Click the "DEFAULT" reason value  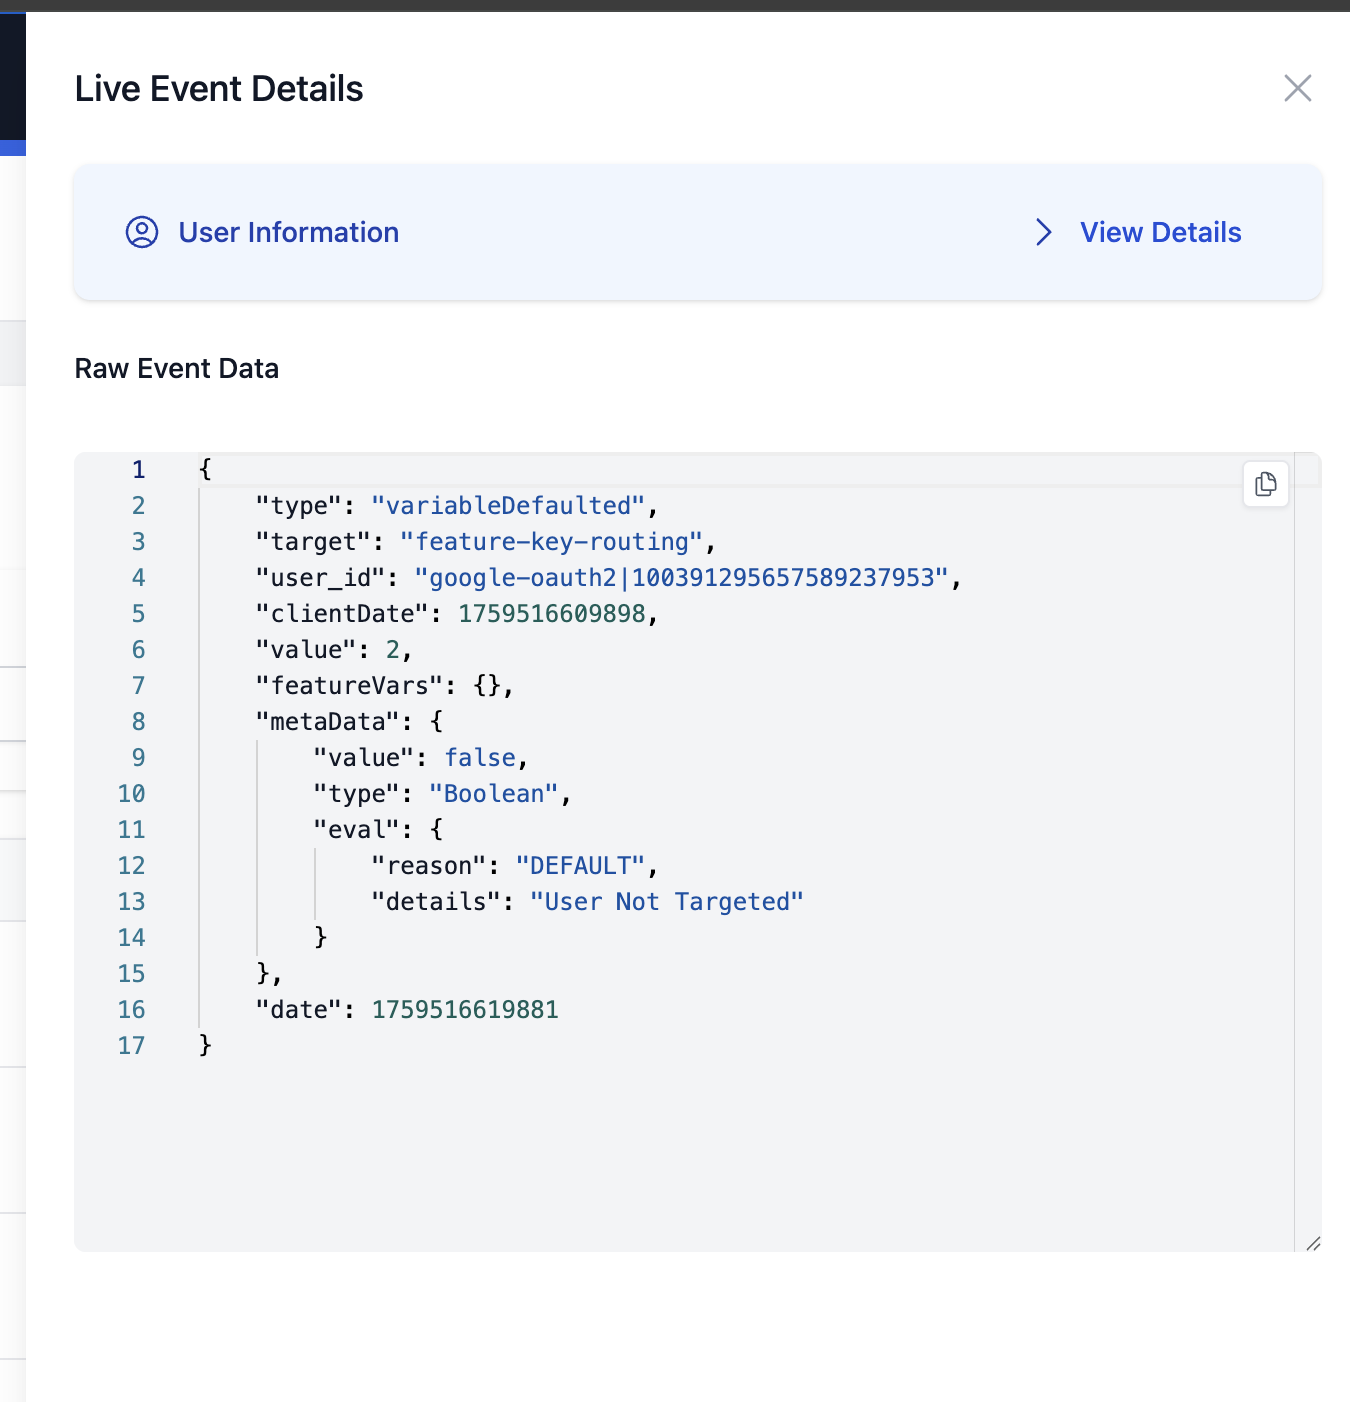pos(580,866)
